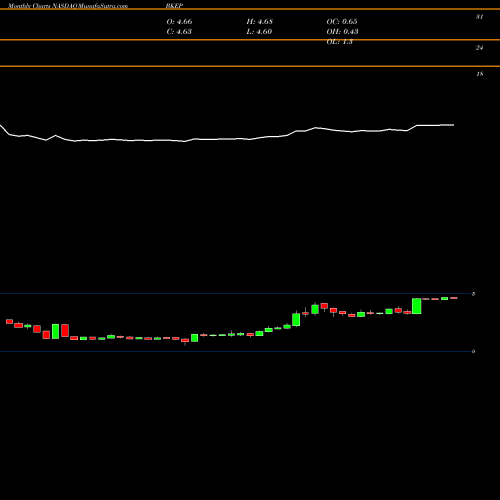Click the 0 price axis label
The image size is (500, 500).
coord(473,351)
